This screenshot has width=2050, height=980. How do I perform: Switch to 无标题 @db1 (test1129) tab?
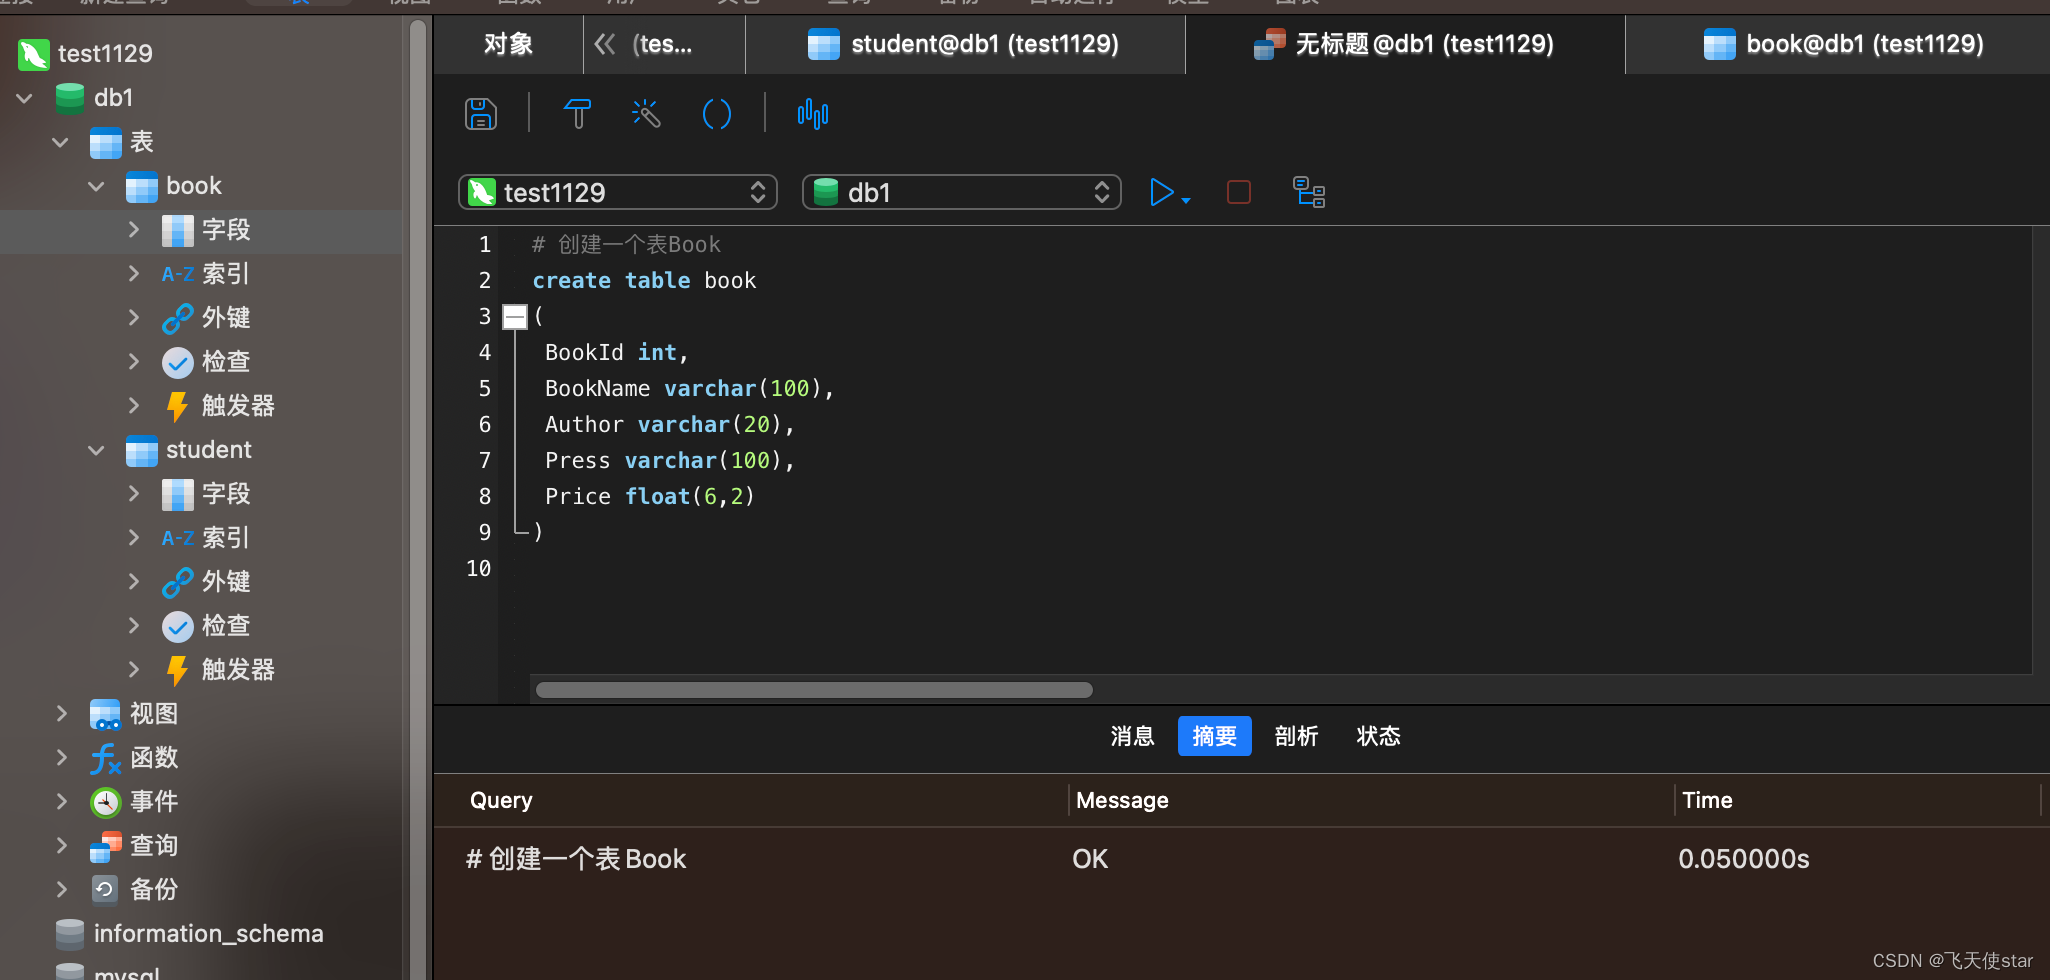click(x=1405, y=44)
